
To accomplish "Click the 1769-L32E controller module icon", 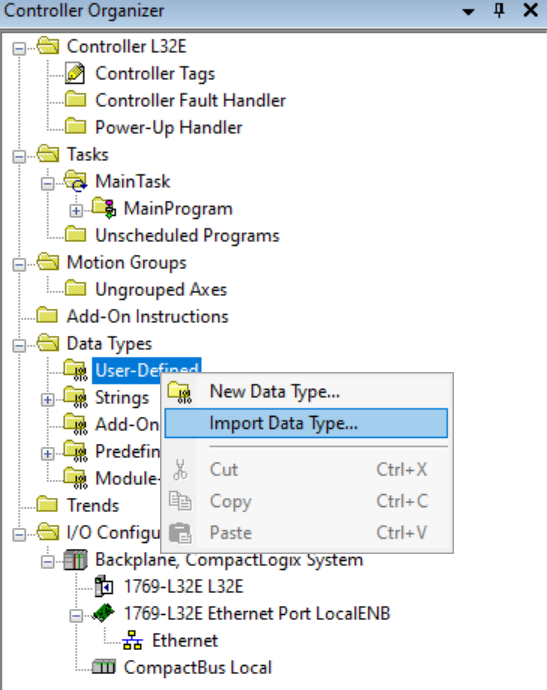I will coord(104,587).
